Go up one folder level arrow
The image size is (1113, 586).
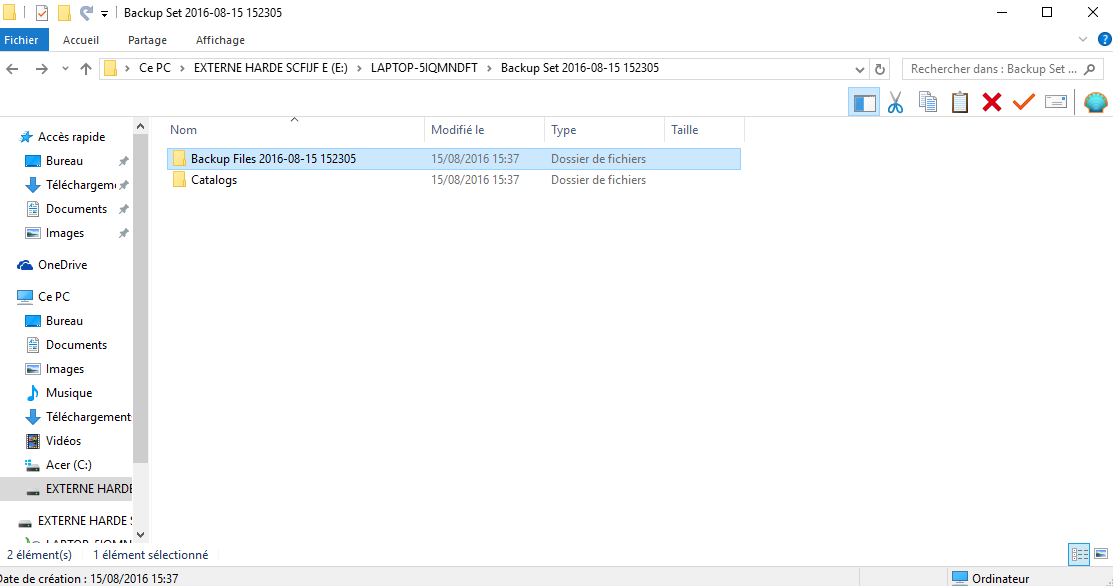coord(86,69)
